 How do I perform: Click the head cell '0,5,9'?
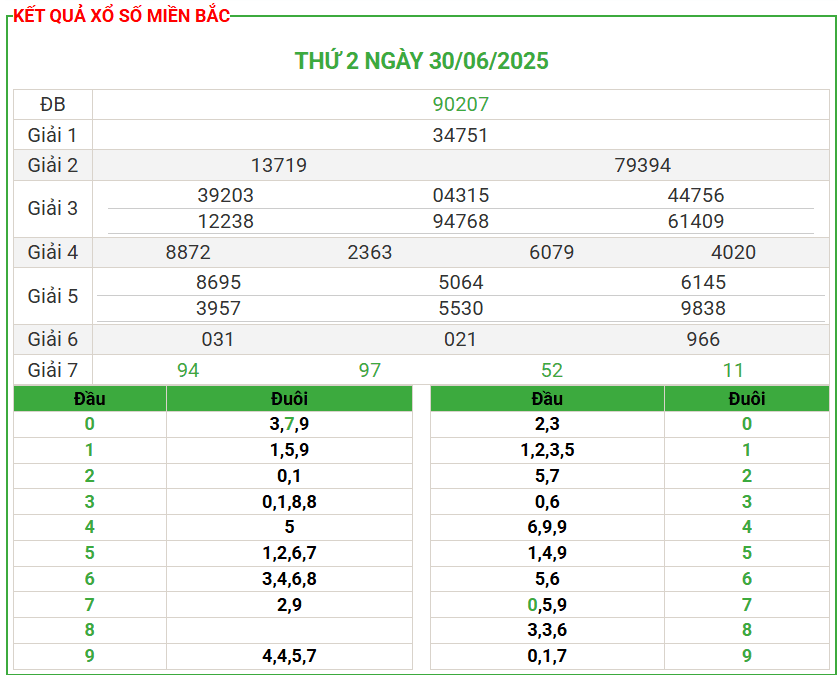tap(547, 604)
